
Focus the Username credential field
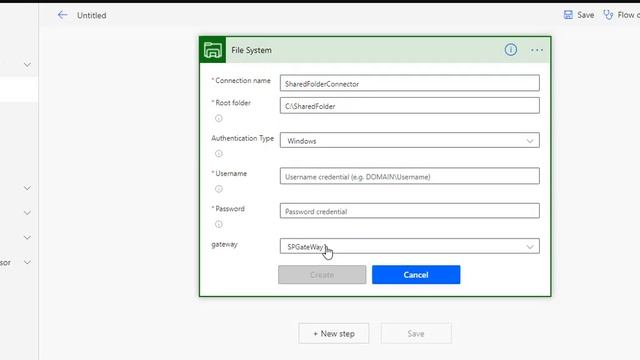(409, 176)
